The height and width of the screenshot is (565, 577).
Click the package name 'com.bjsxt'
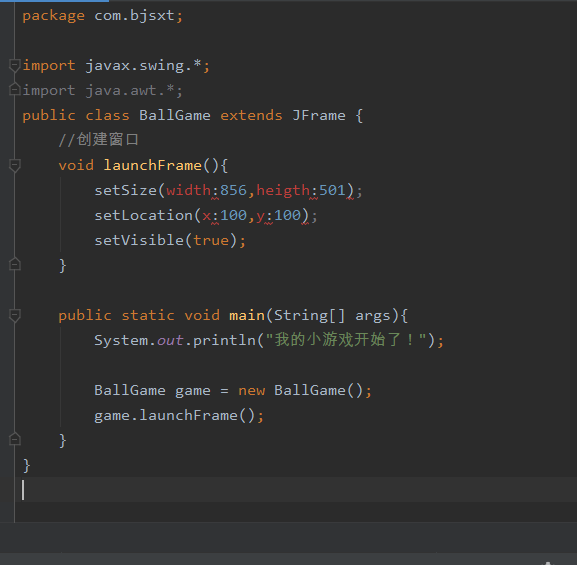[x=134, y=16]
